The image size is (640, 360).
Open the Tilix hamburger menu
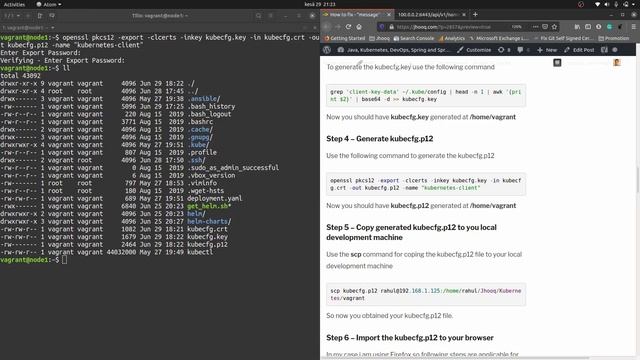(271, 16)
